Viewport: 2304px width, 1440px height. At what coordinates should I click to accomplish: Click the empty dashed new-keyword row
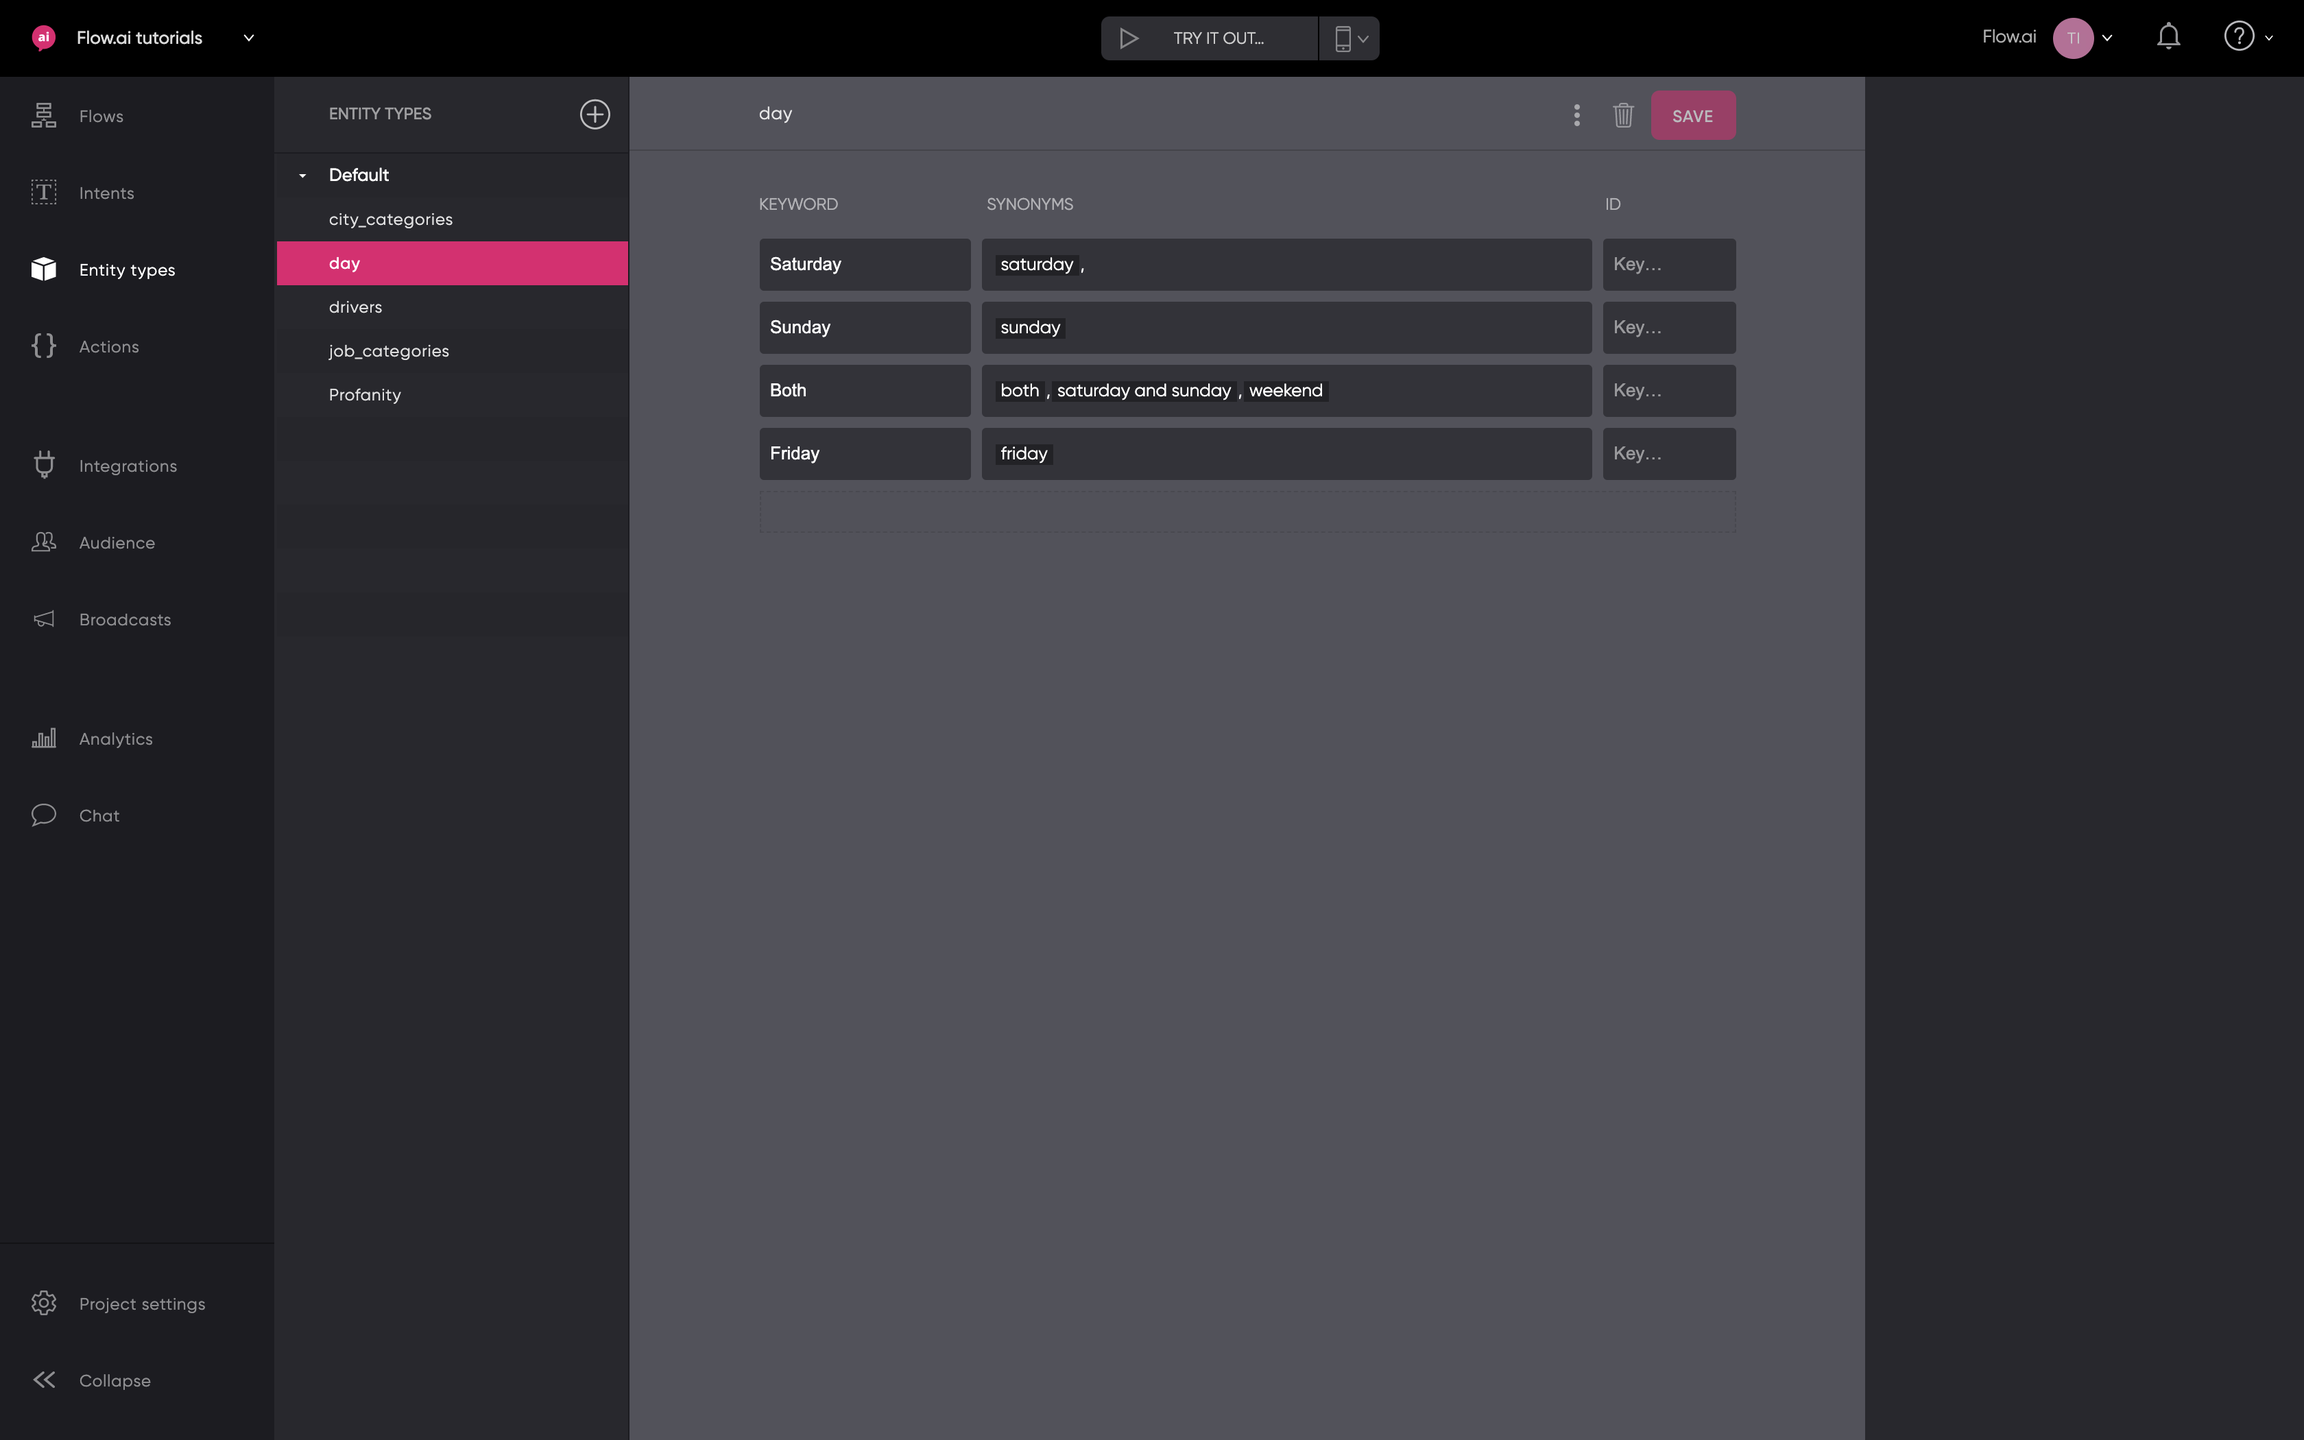[x=1246, y=511]
